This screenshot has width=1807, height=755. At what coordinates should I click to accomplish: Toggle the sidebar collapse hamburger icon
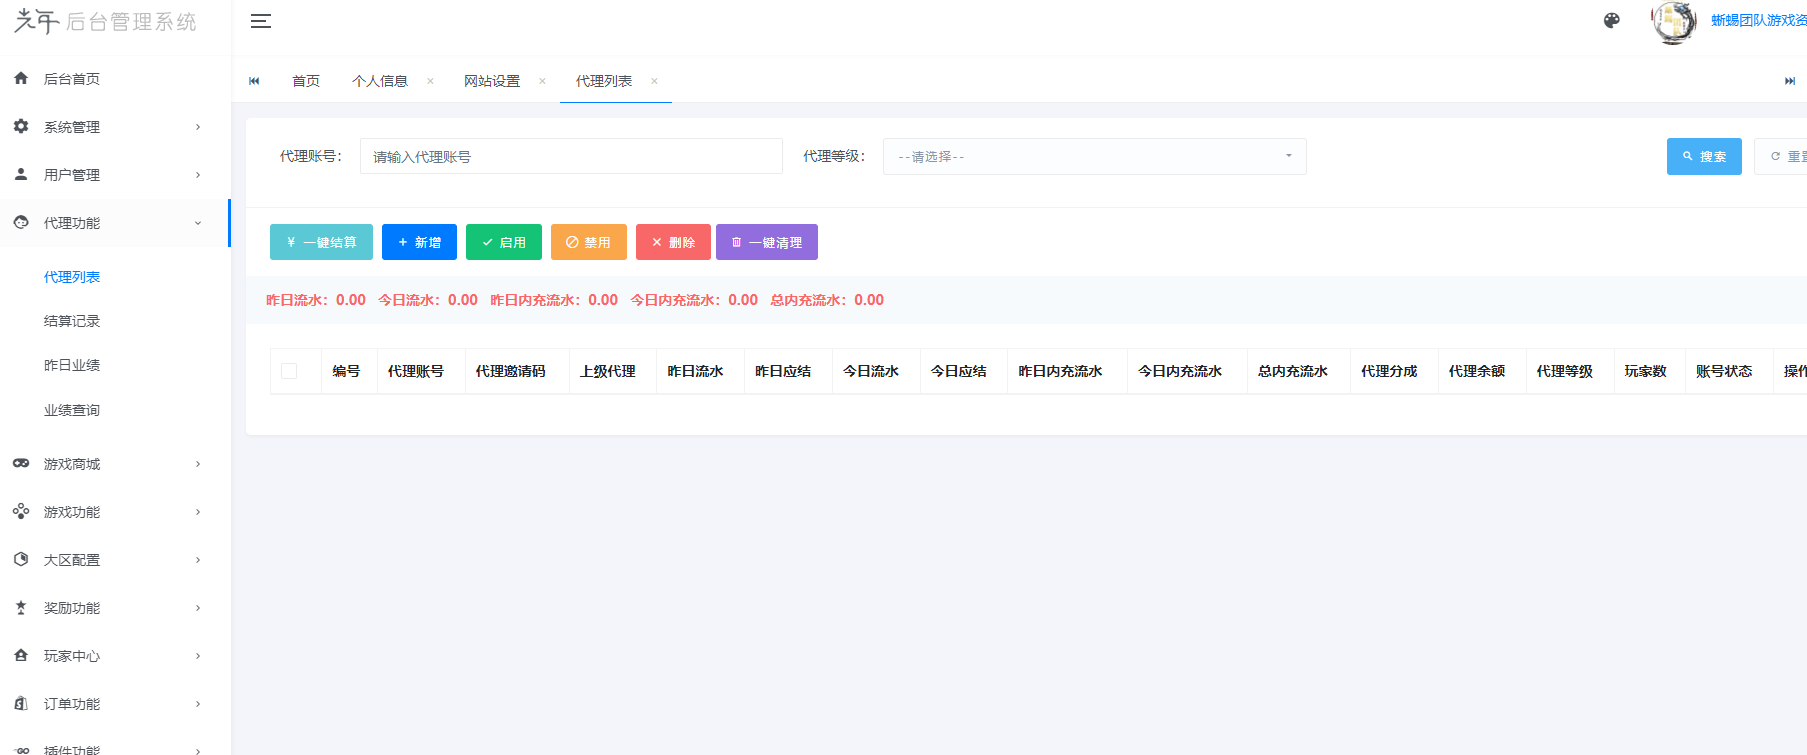pyautogui.click(x=261, y=21)
